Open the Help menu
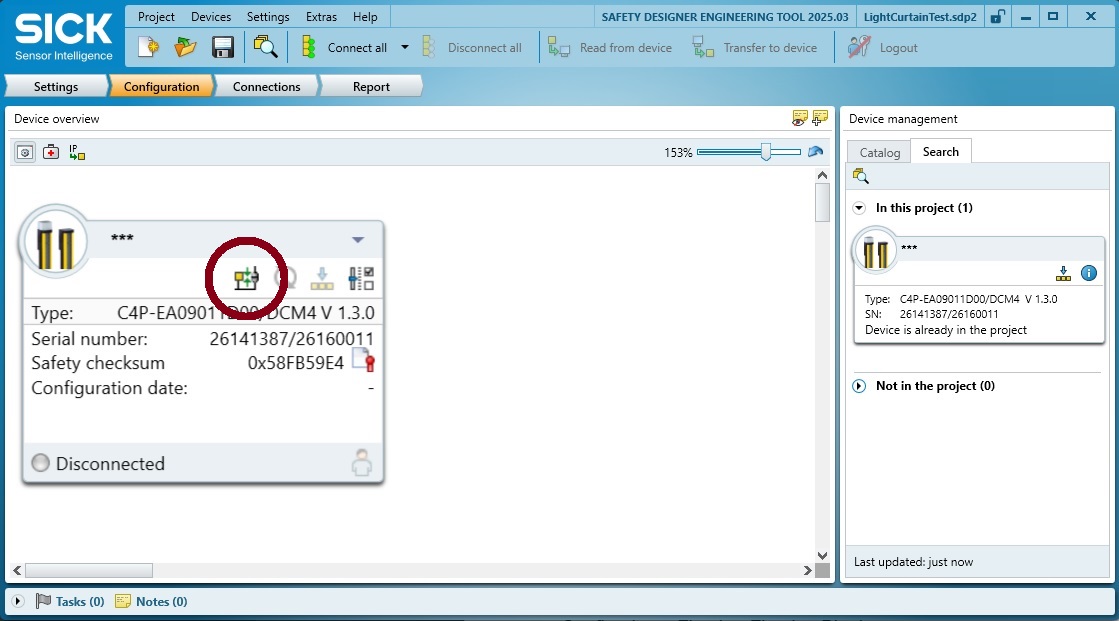 click(365, 16)
